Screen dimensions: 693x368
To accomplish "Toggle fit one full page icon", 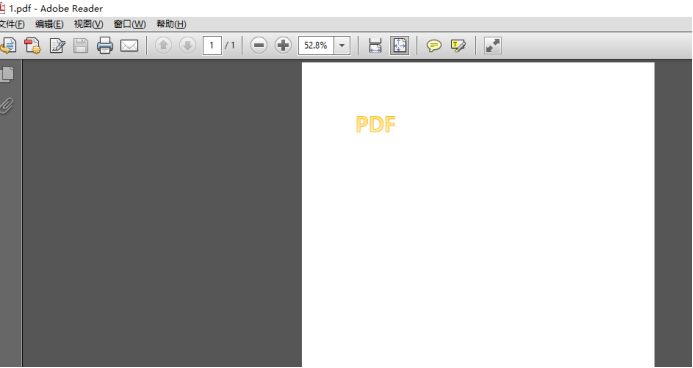I will click(399, 46).
